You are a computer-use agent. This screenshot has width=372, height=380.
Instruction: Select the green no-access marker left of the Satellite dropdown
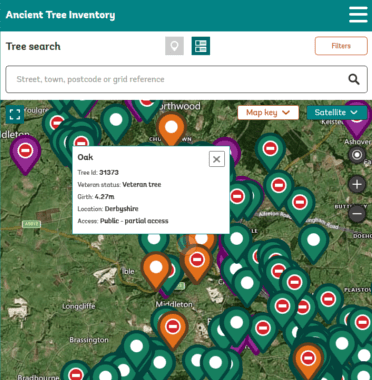270,150
